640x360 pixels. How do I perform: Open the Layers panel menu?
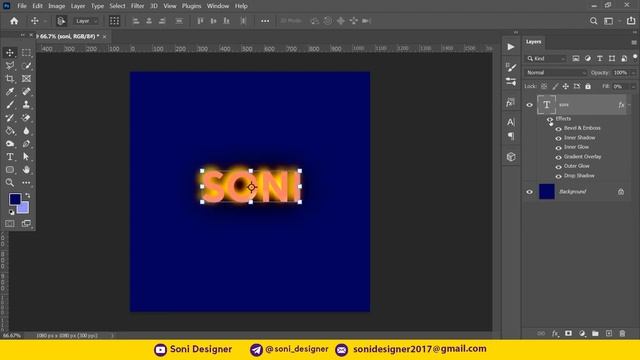tap(634, 42)
